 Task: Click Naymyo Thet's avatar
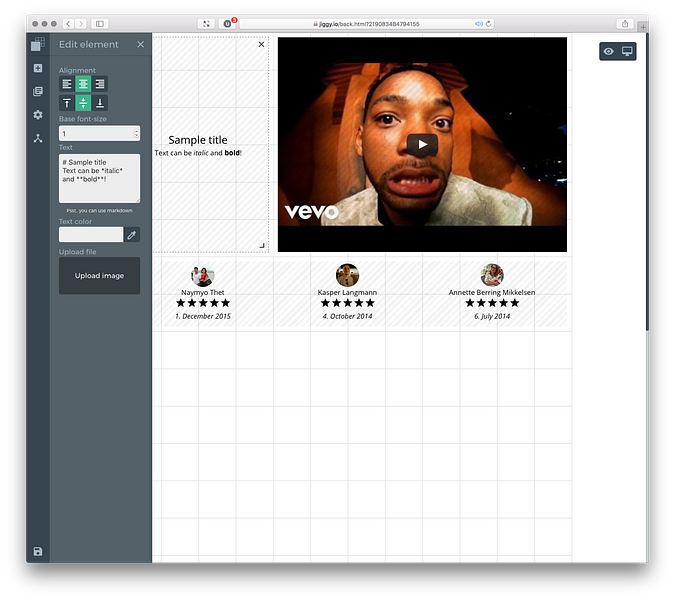coord(202,275)
